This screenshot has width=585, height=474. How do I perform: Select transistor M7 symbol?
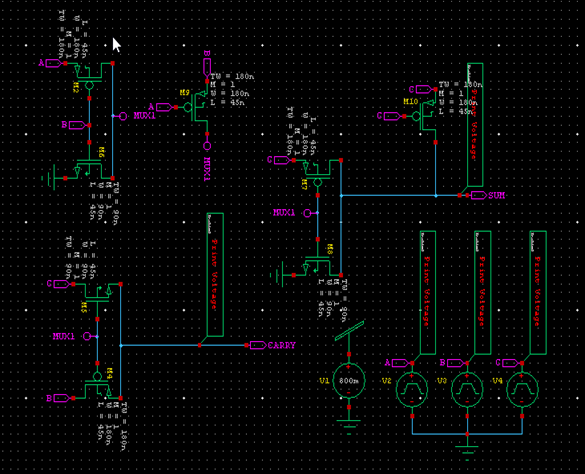(317, 173)
